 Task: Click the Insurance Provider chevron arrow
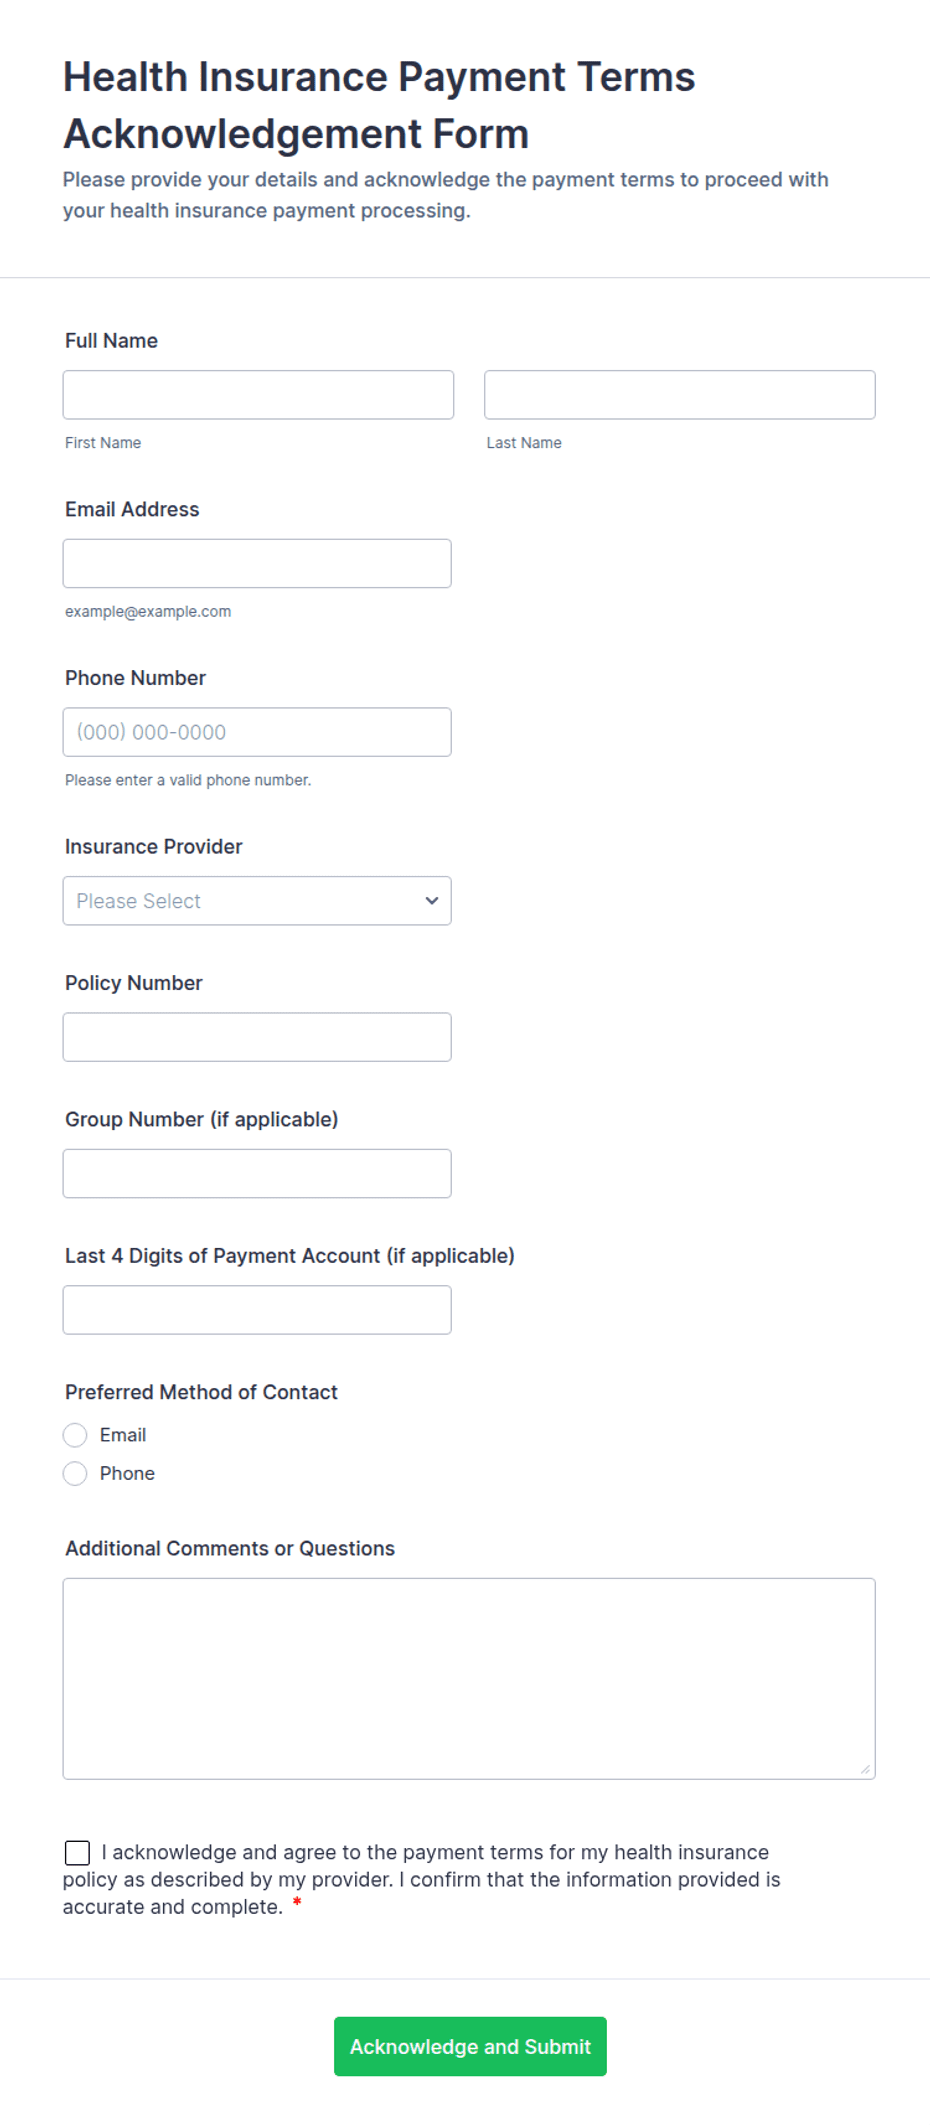tap(432, 901)
